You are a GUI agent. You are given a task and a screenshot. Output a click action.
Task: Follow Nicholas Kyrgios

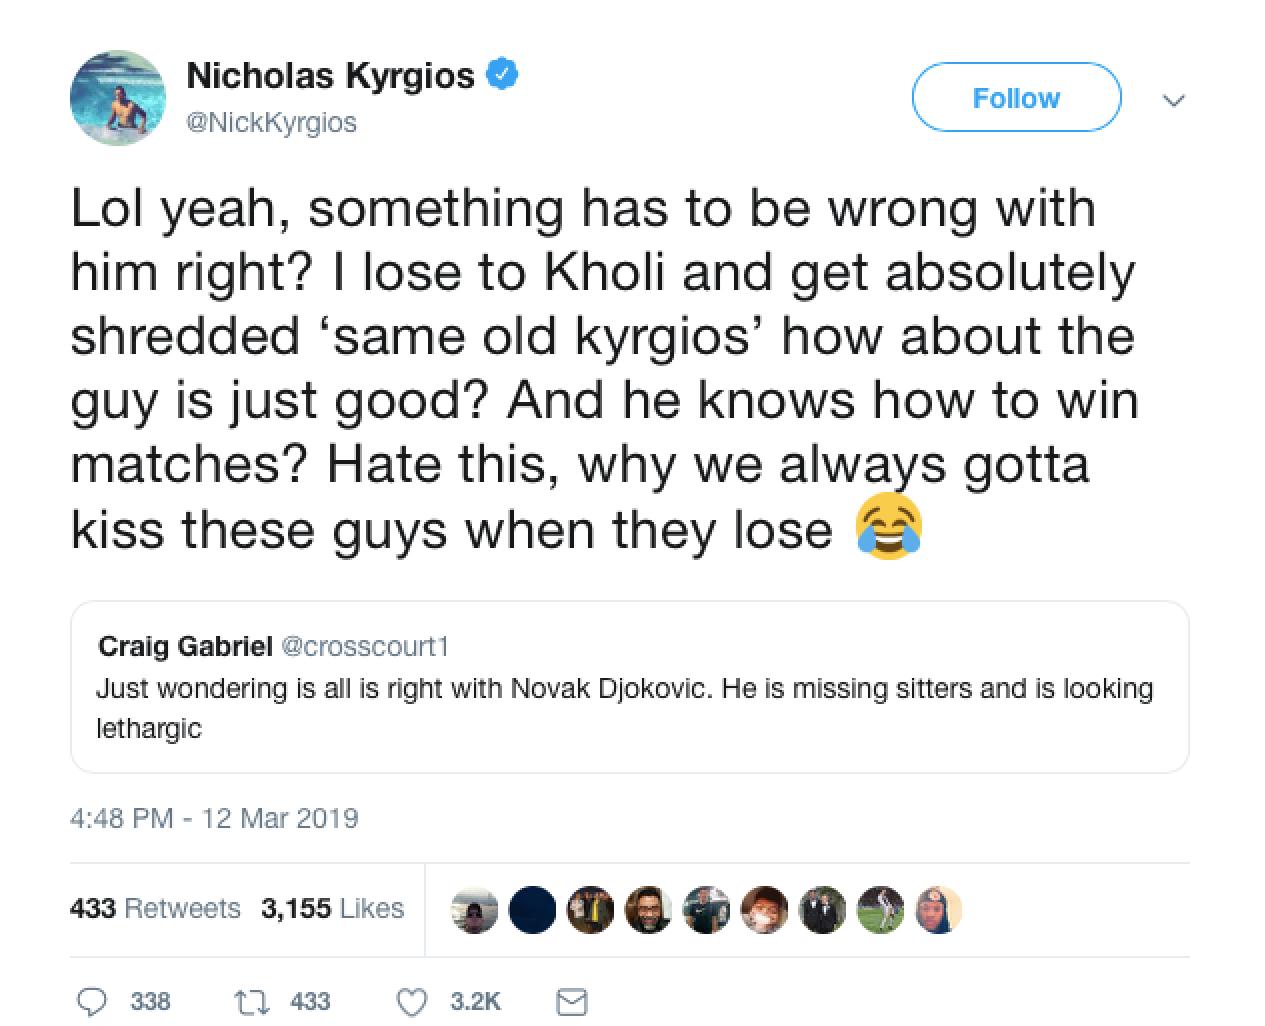1016,98
